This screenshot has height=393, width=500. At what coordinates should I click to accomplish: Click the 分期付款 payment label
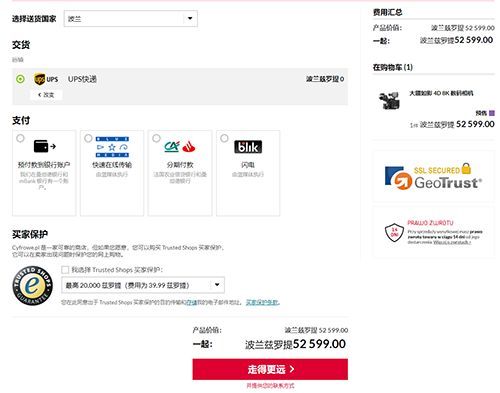(x=180, y=165)
